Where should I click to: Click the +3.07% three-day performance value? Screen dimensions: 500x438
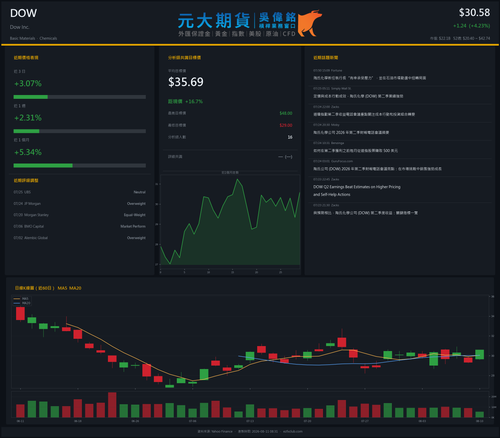tap(28, 83)
